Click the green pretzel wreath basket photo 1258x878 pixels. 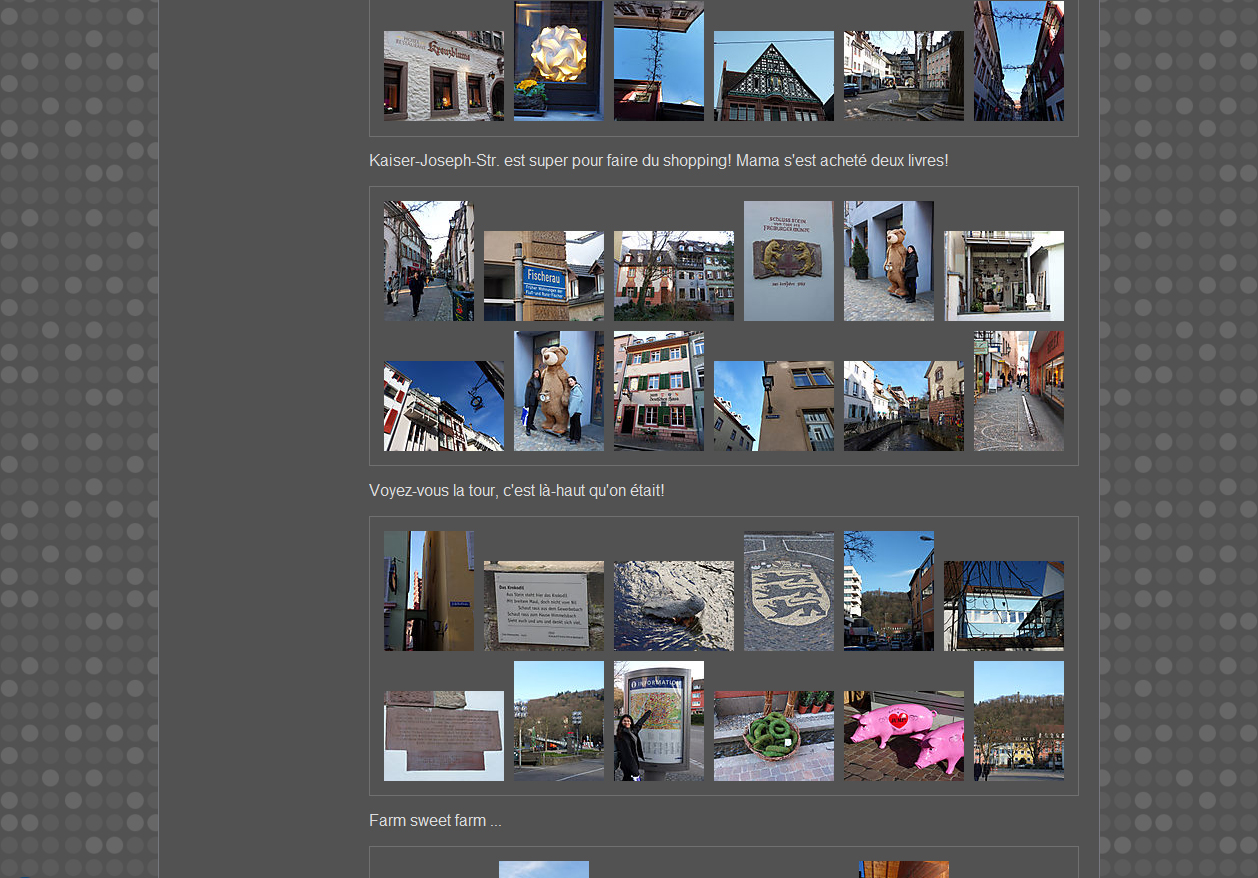773,736
